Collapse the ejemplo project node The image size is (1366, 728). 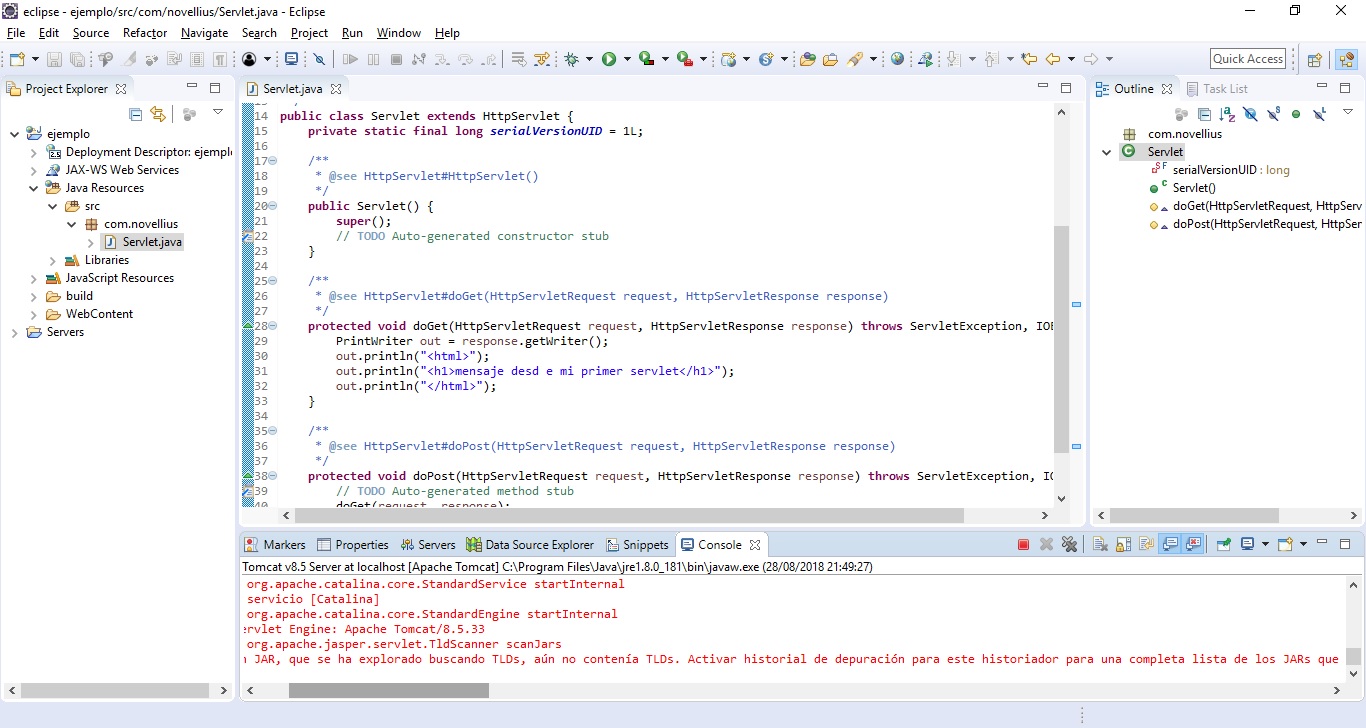(14, 134)
